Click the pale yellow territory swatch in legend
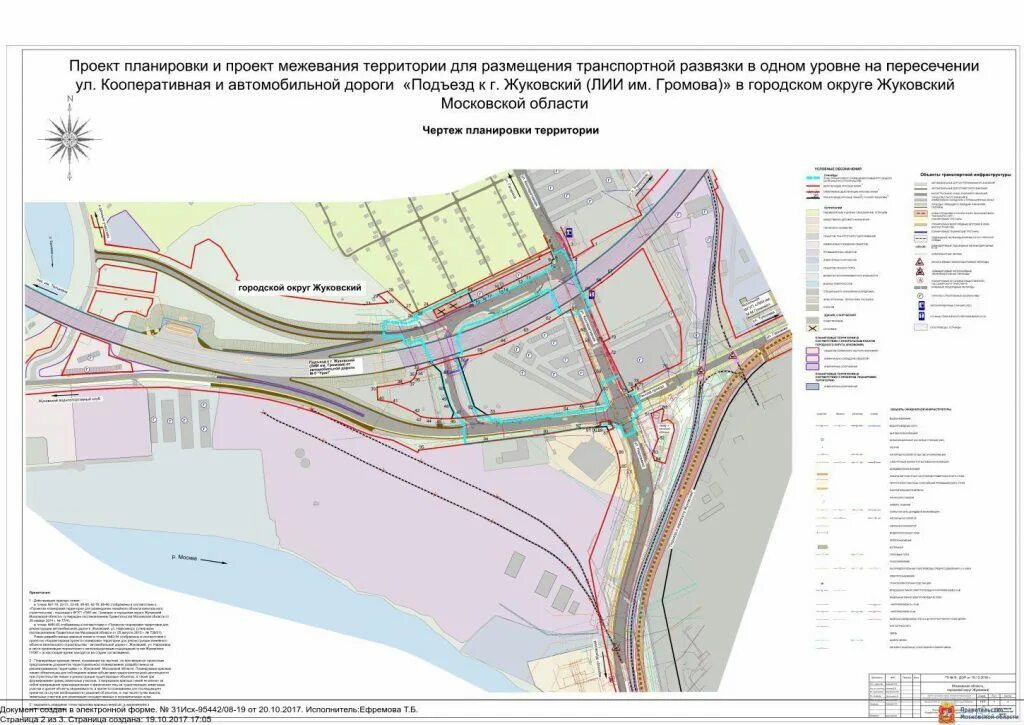The image size is (1024, 725). (813, 213)
